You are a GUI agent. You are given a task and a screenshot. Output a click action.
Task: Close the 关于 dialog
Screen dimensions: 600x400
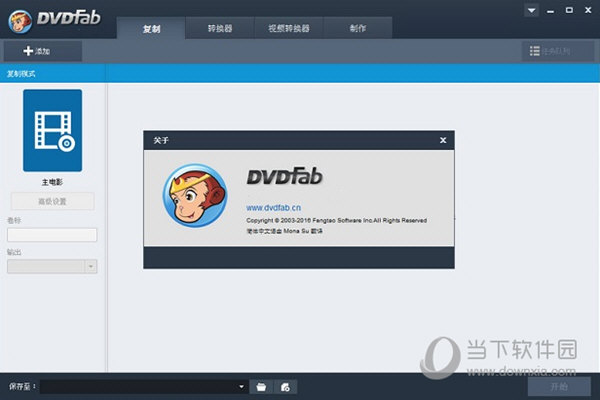tap(443, 140)
